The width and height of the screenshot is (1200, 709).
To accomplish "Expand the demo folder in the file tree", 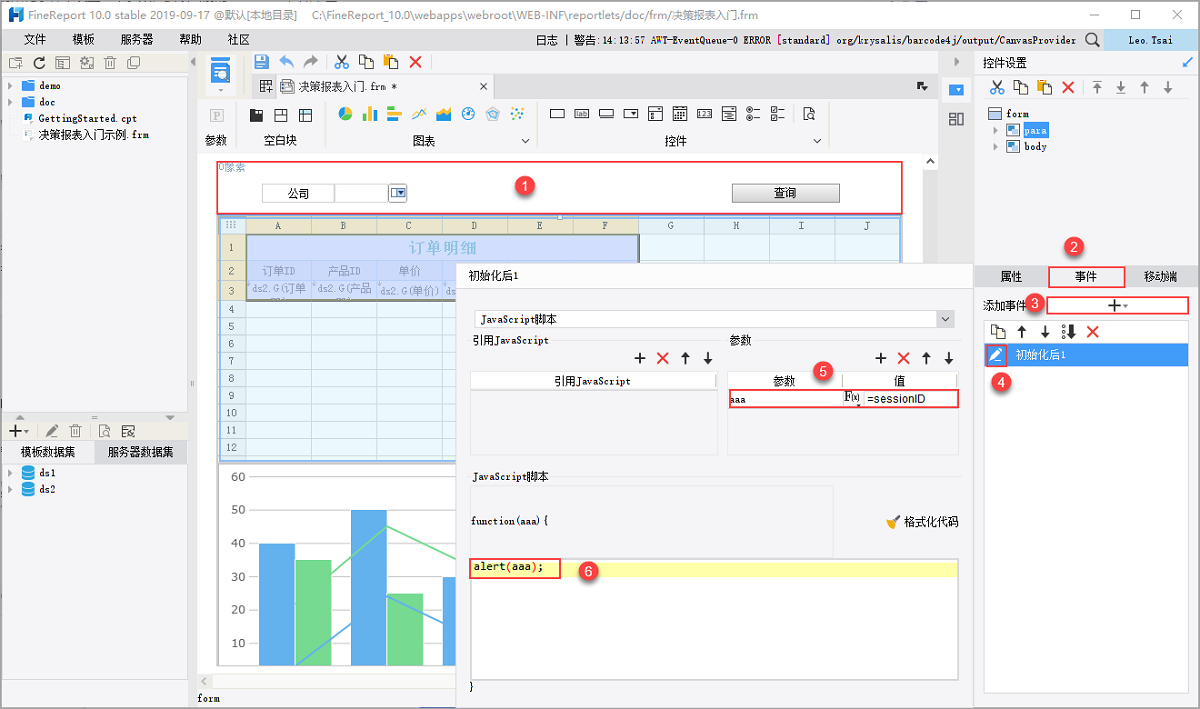I will 10,86.
